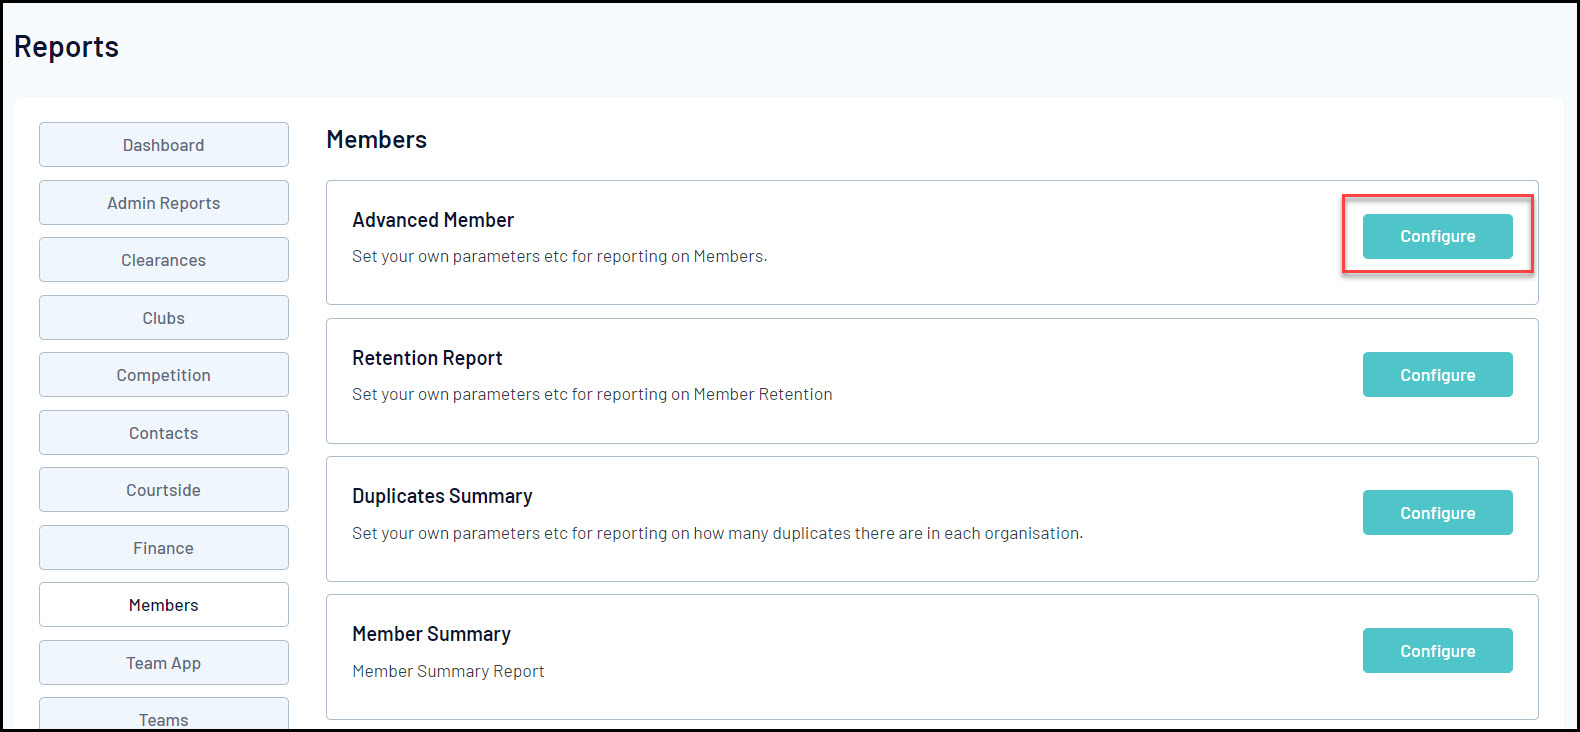The width and height of the screenshot is (1580, 732).
Task: Open Team App reports
Action: pos(164,663)
